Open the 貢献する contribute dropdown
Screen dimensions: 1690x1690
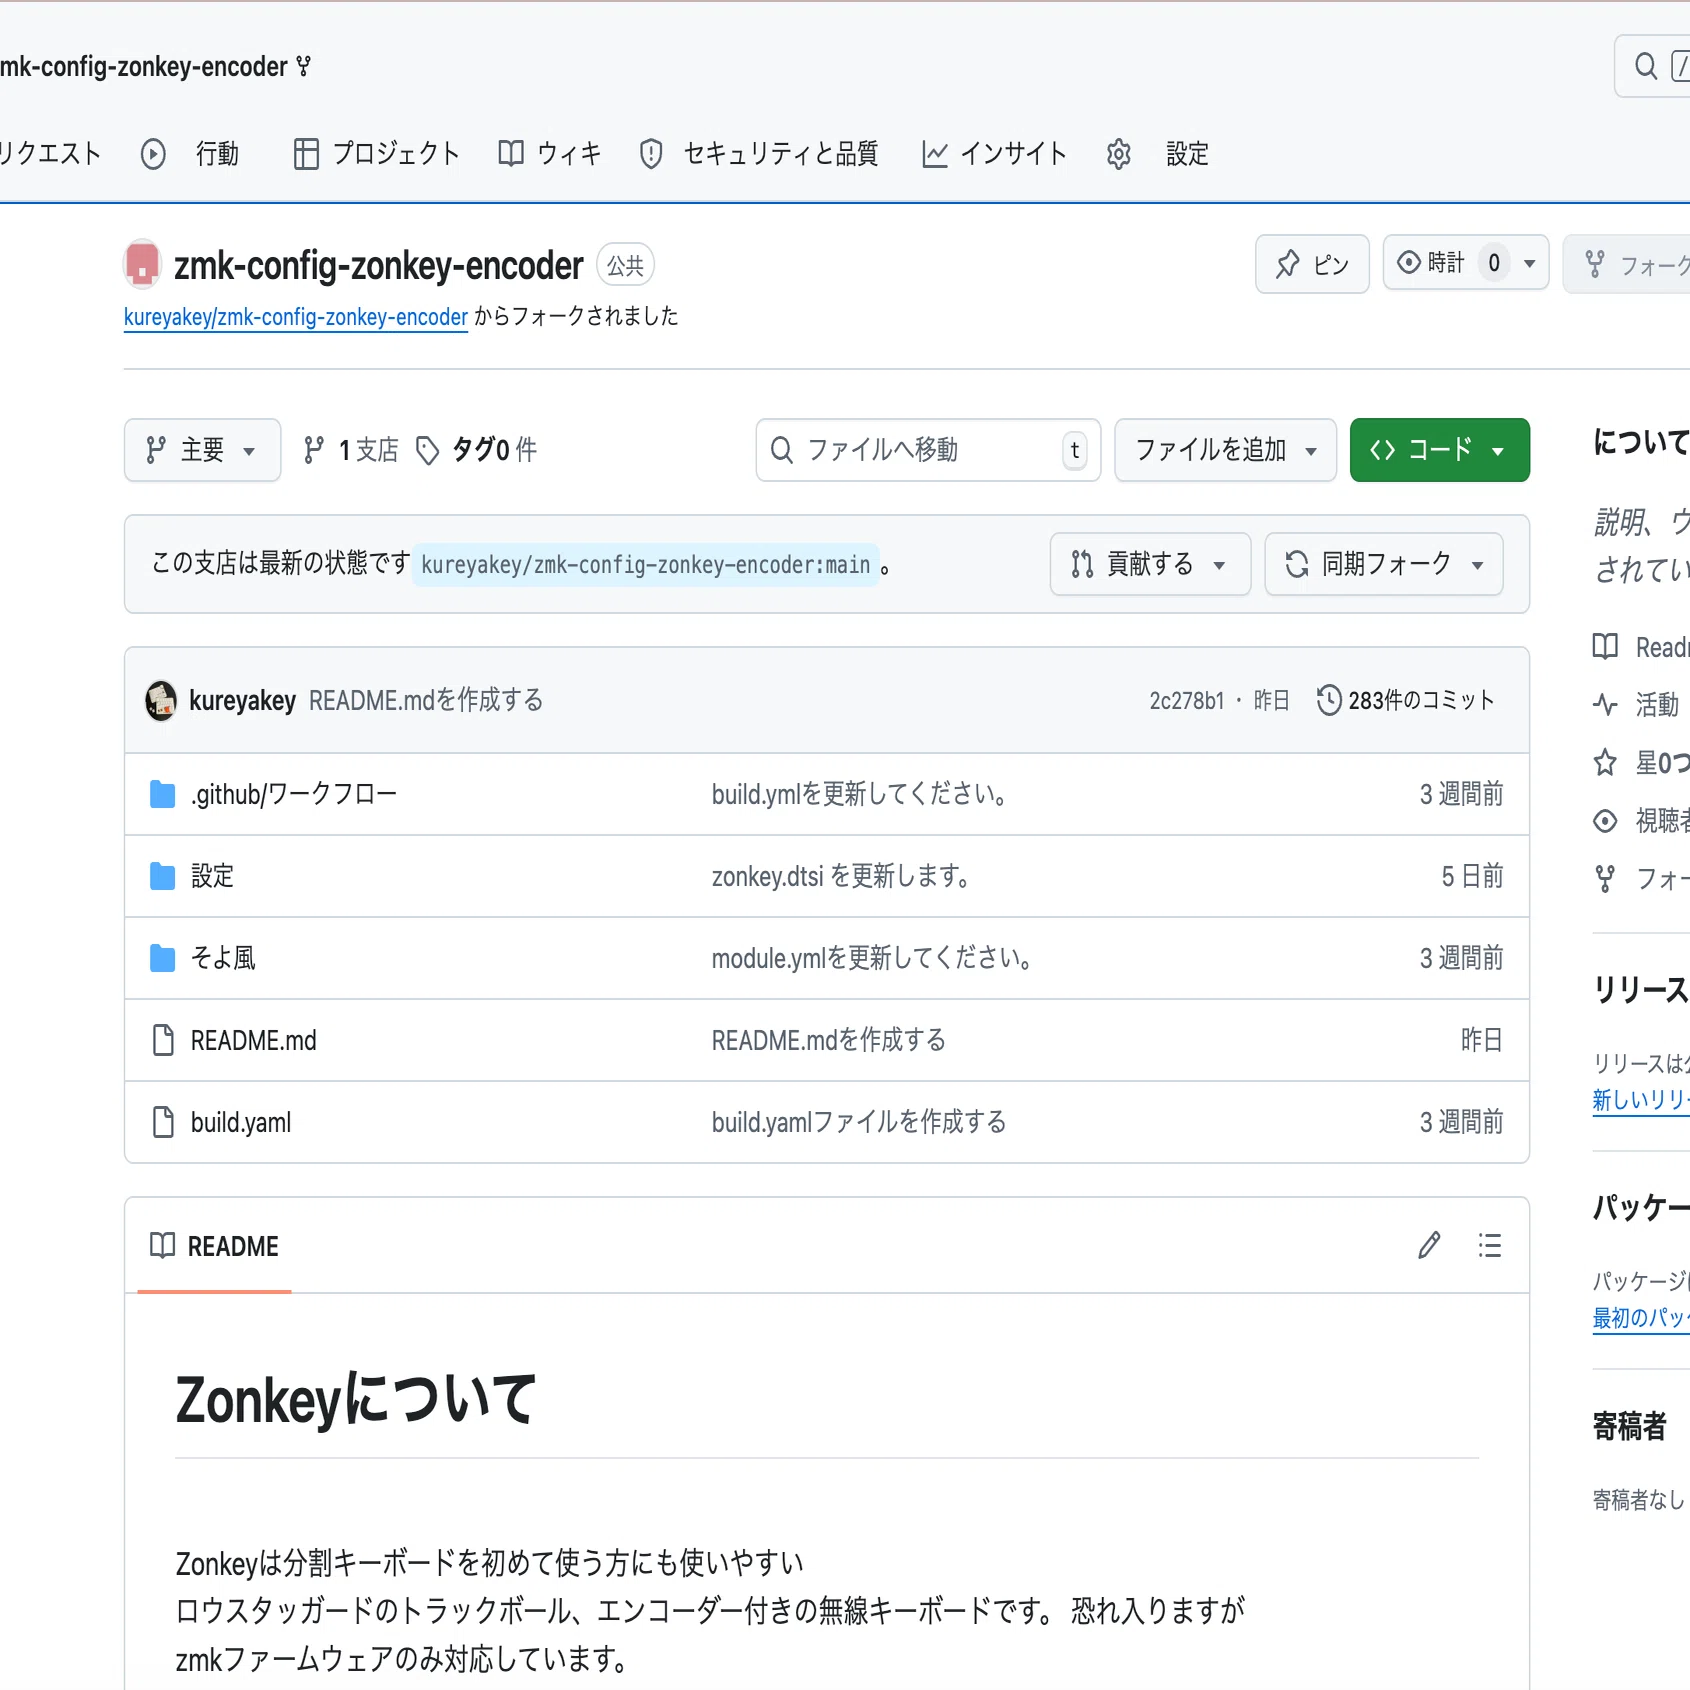[1150, 564]
